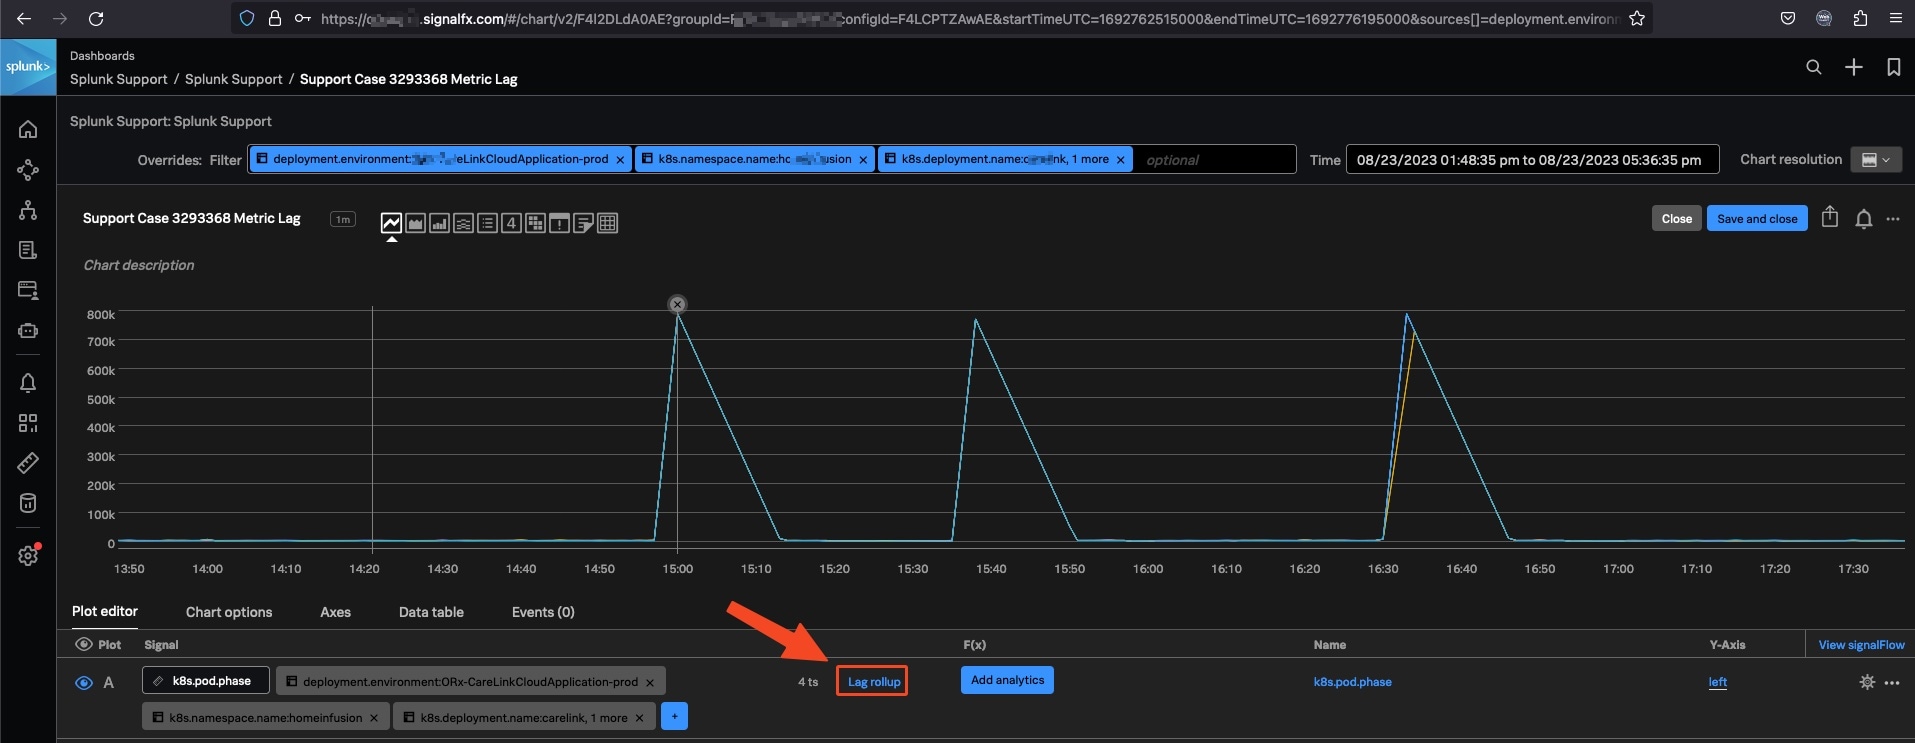The image size is (1915, 743).
Task: Select the histogram chart visualization type
Action: (x=463, y=223)
